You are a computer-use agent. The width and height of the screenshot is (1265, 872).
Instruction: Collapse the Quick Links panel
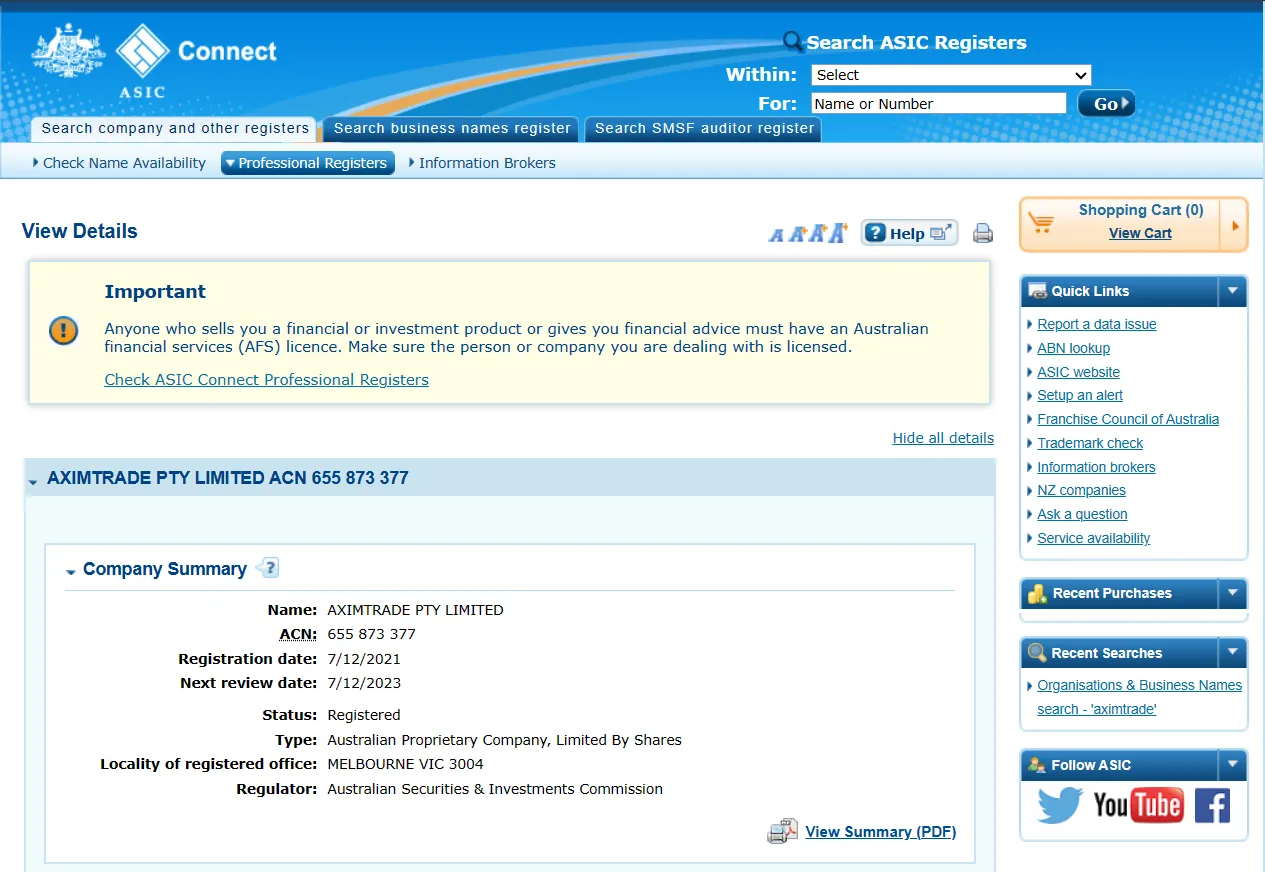(1232, 291)
